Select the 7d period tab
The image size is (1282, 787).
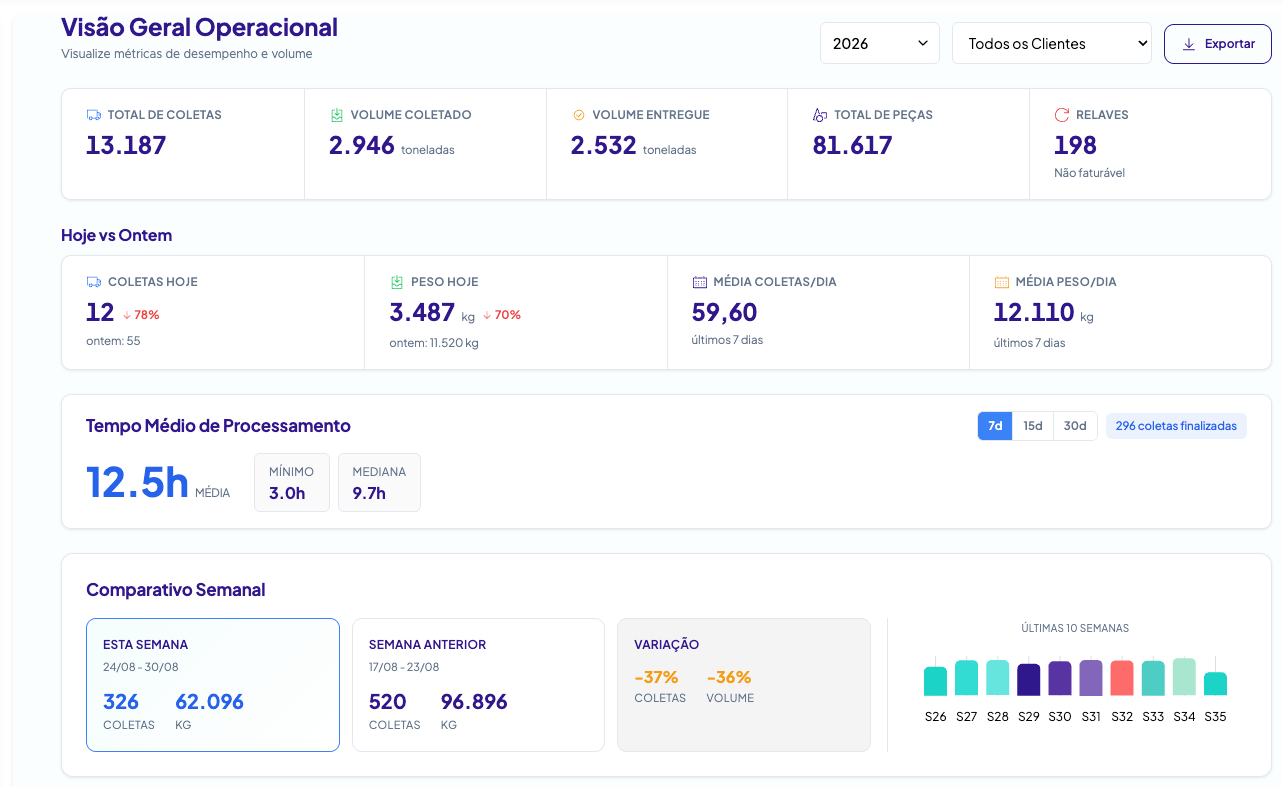tap(995, 426)
